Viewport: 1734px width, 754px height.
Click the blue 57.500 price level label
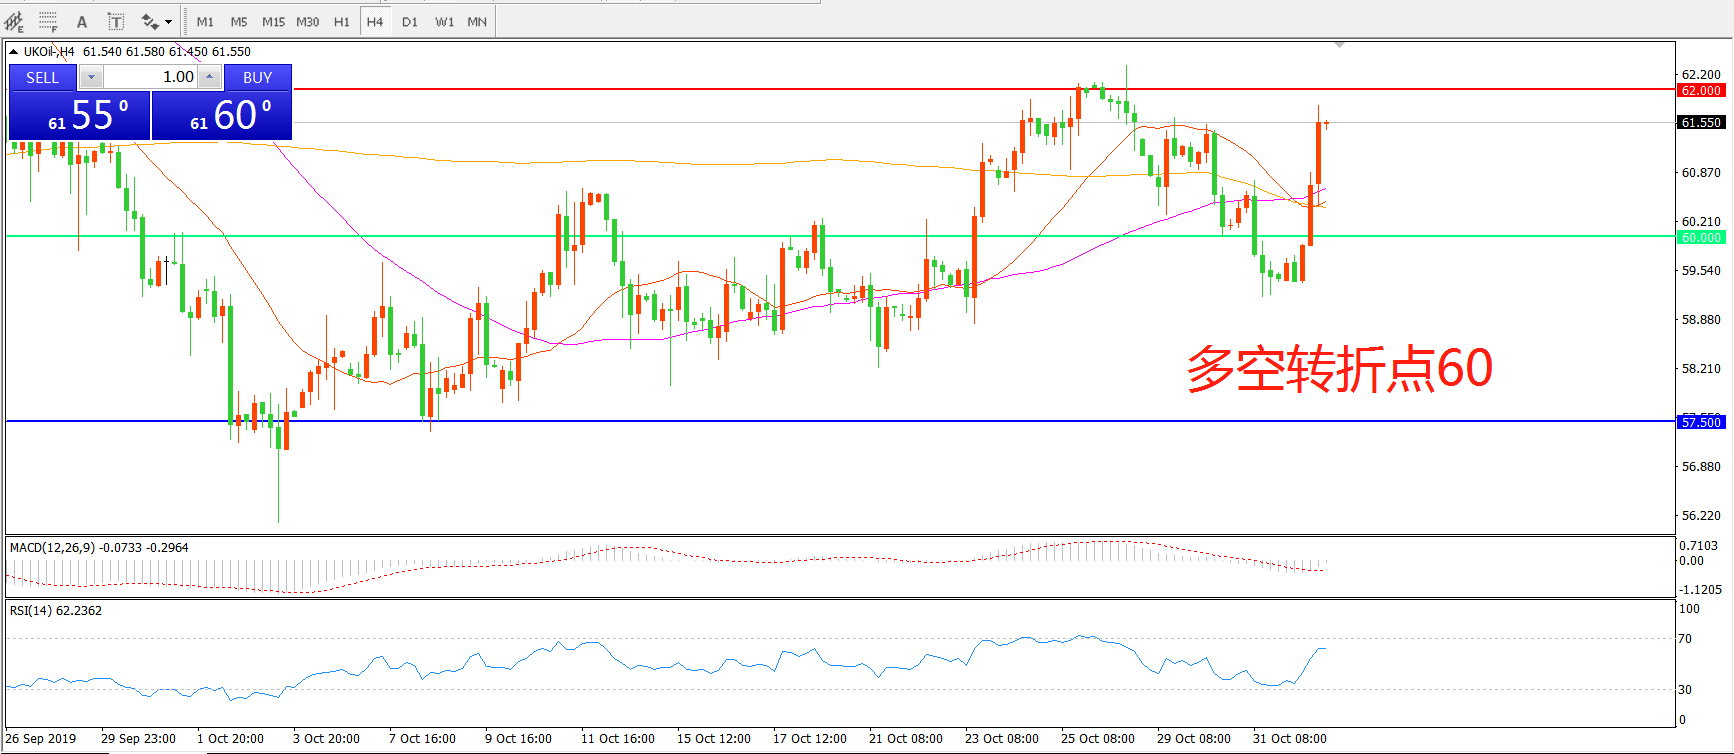(1700, 422)
